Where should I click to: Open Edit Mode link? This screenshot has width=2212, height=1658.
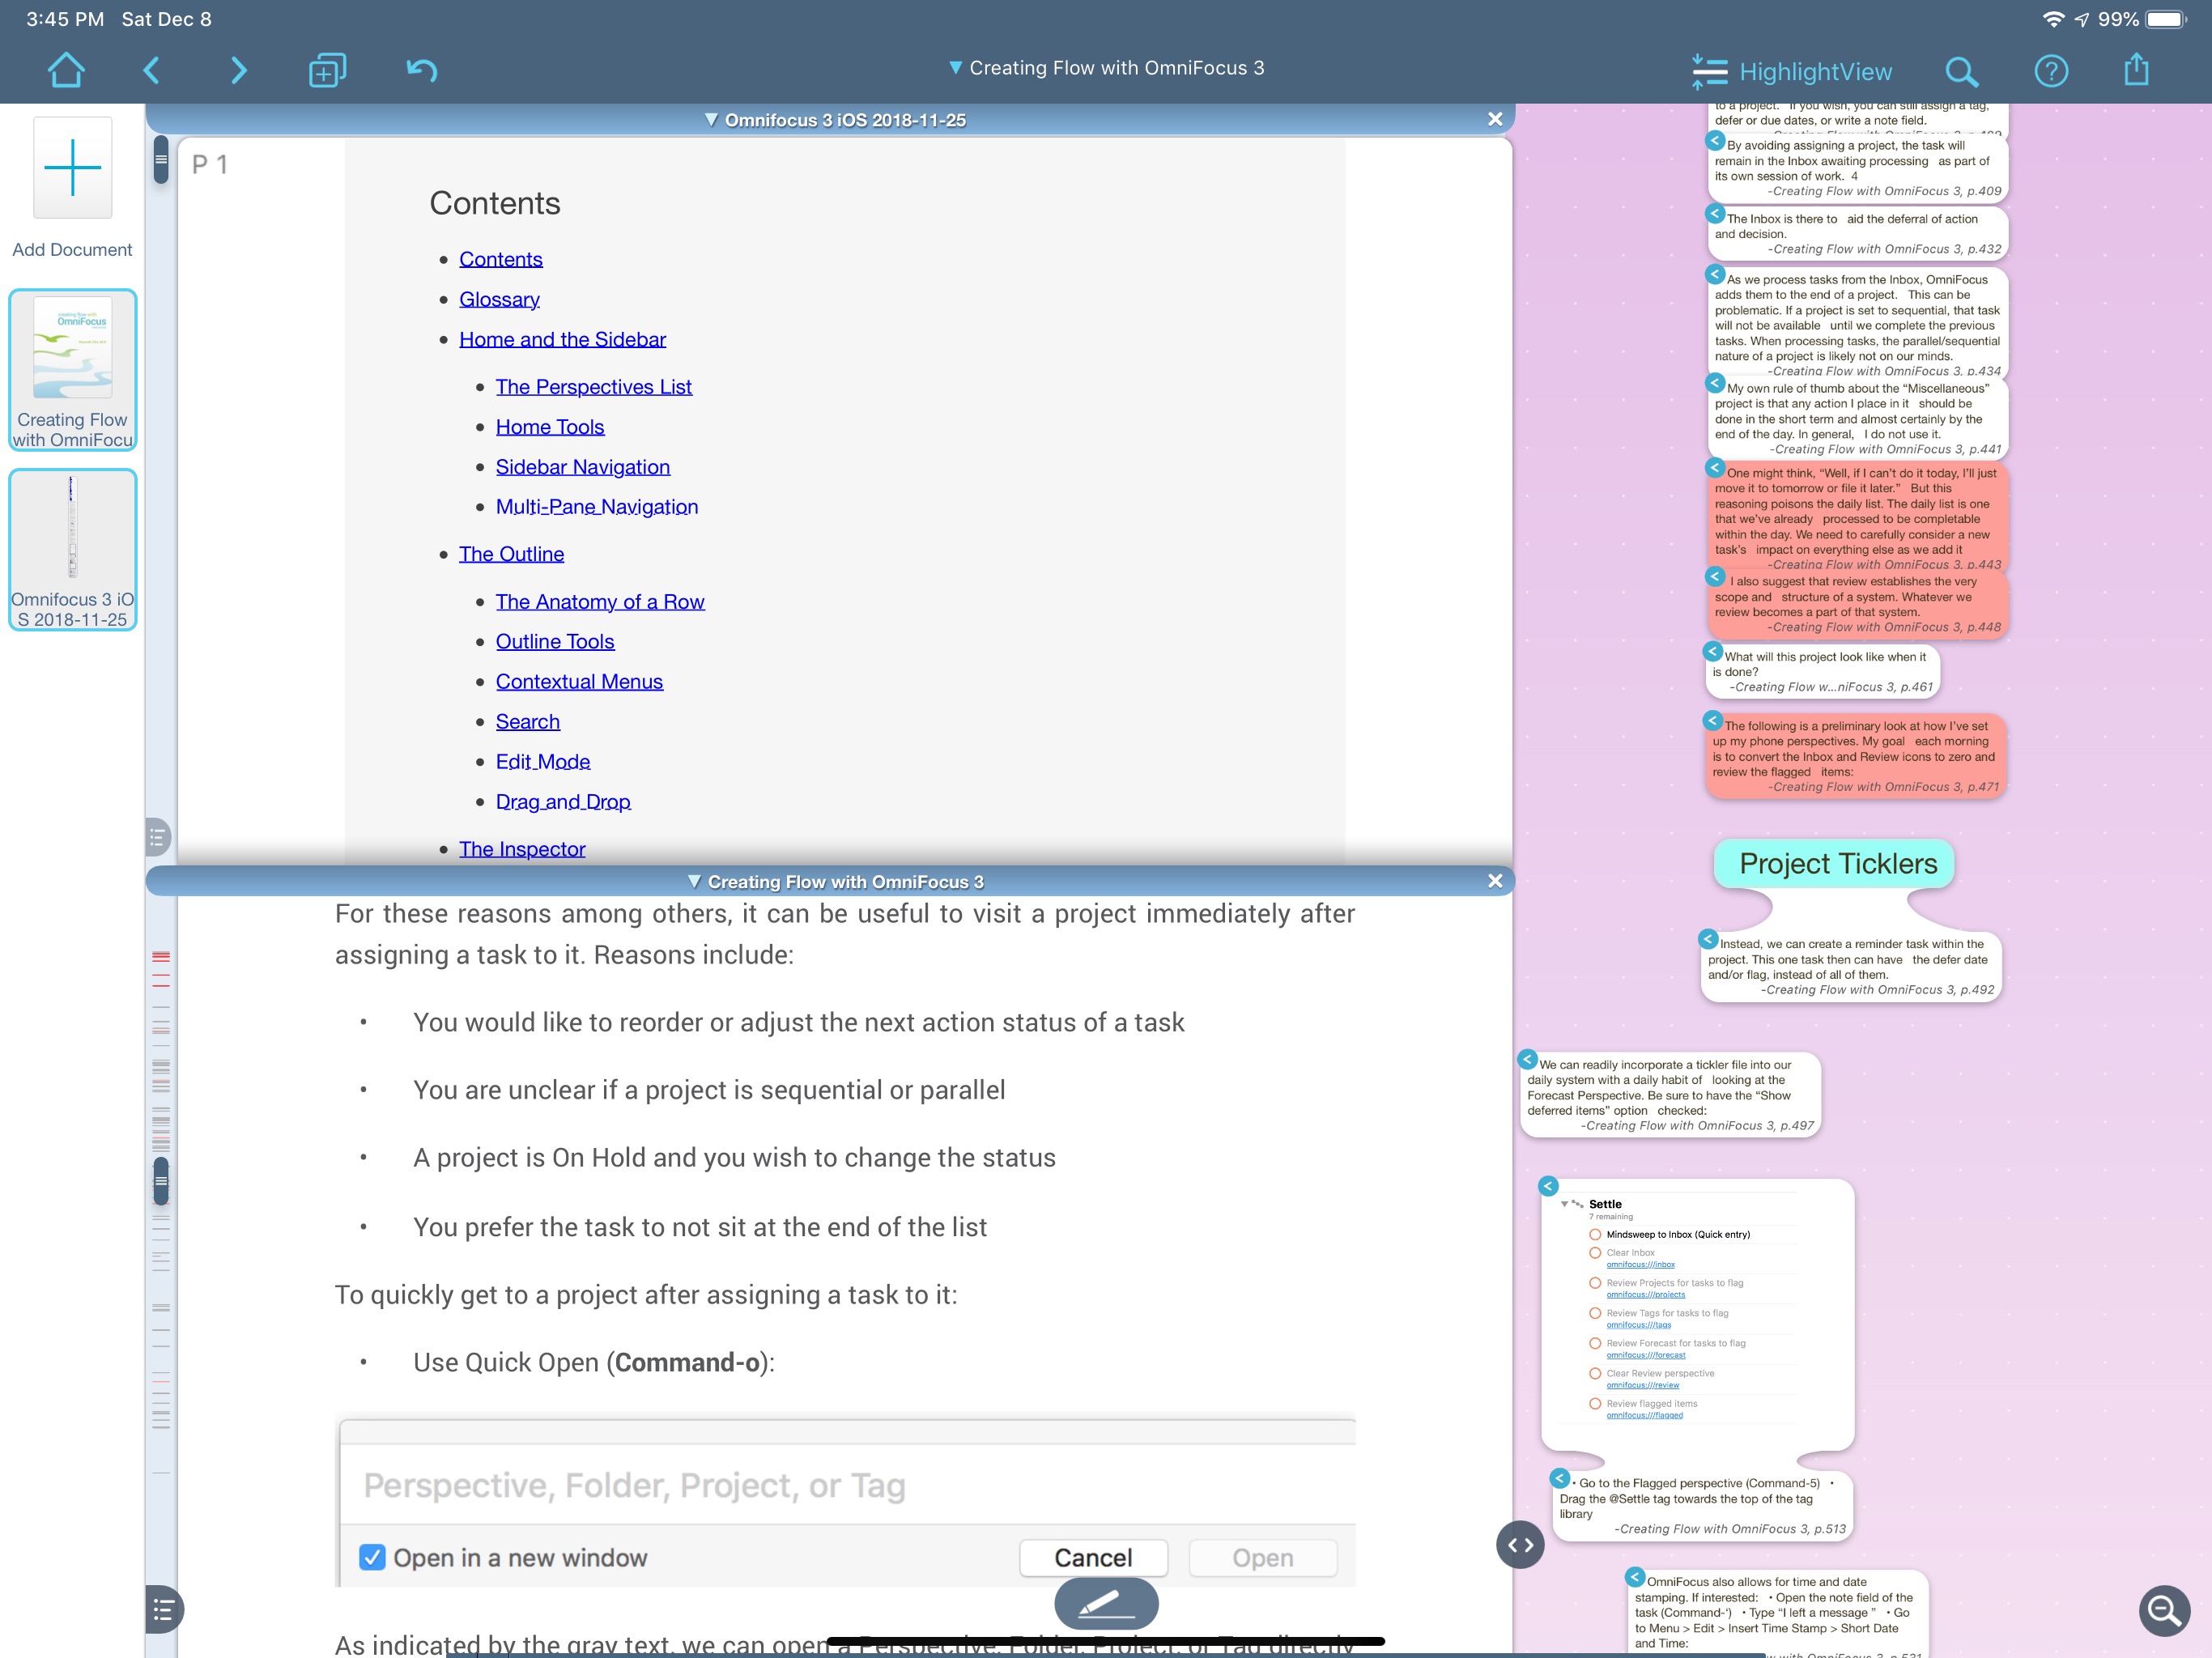[543, 762]
